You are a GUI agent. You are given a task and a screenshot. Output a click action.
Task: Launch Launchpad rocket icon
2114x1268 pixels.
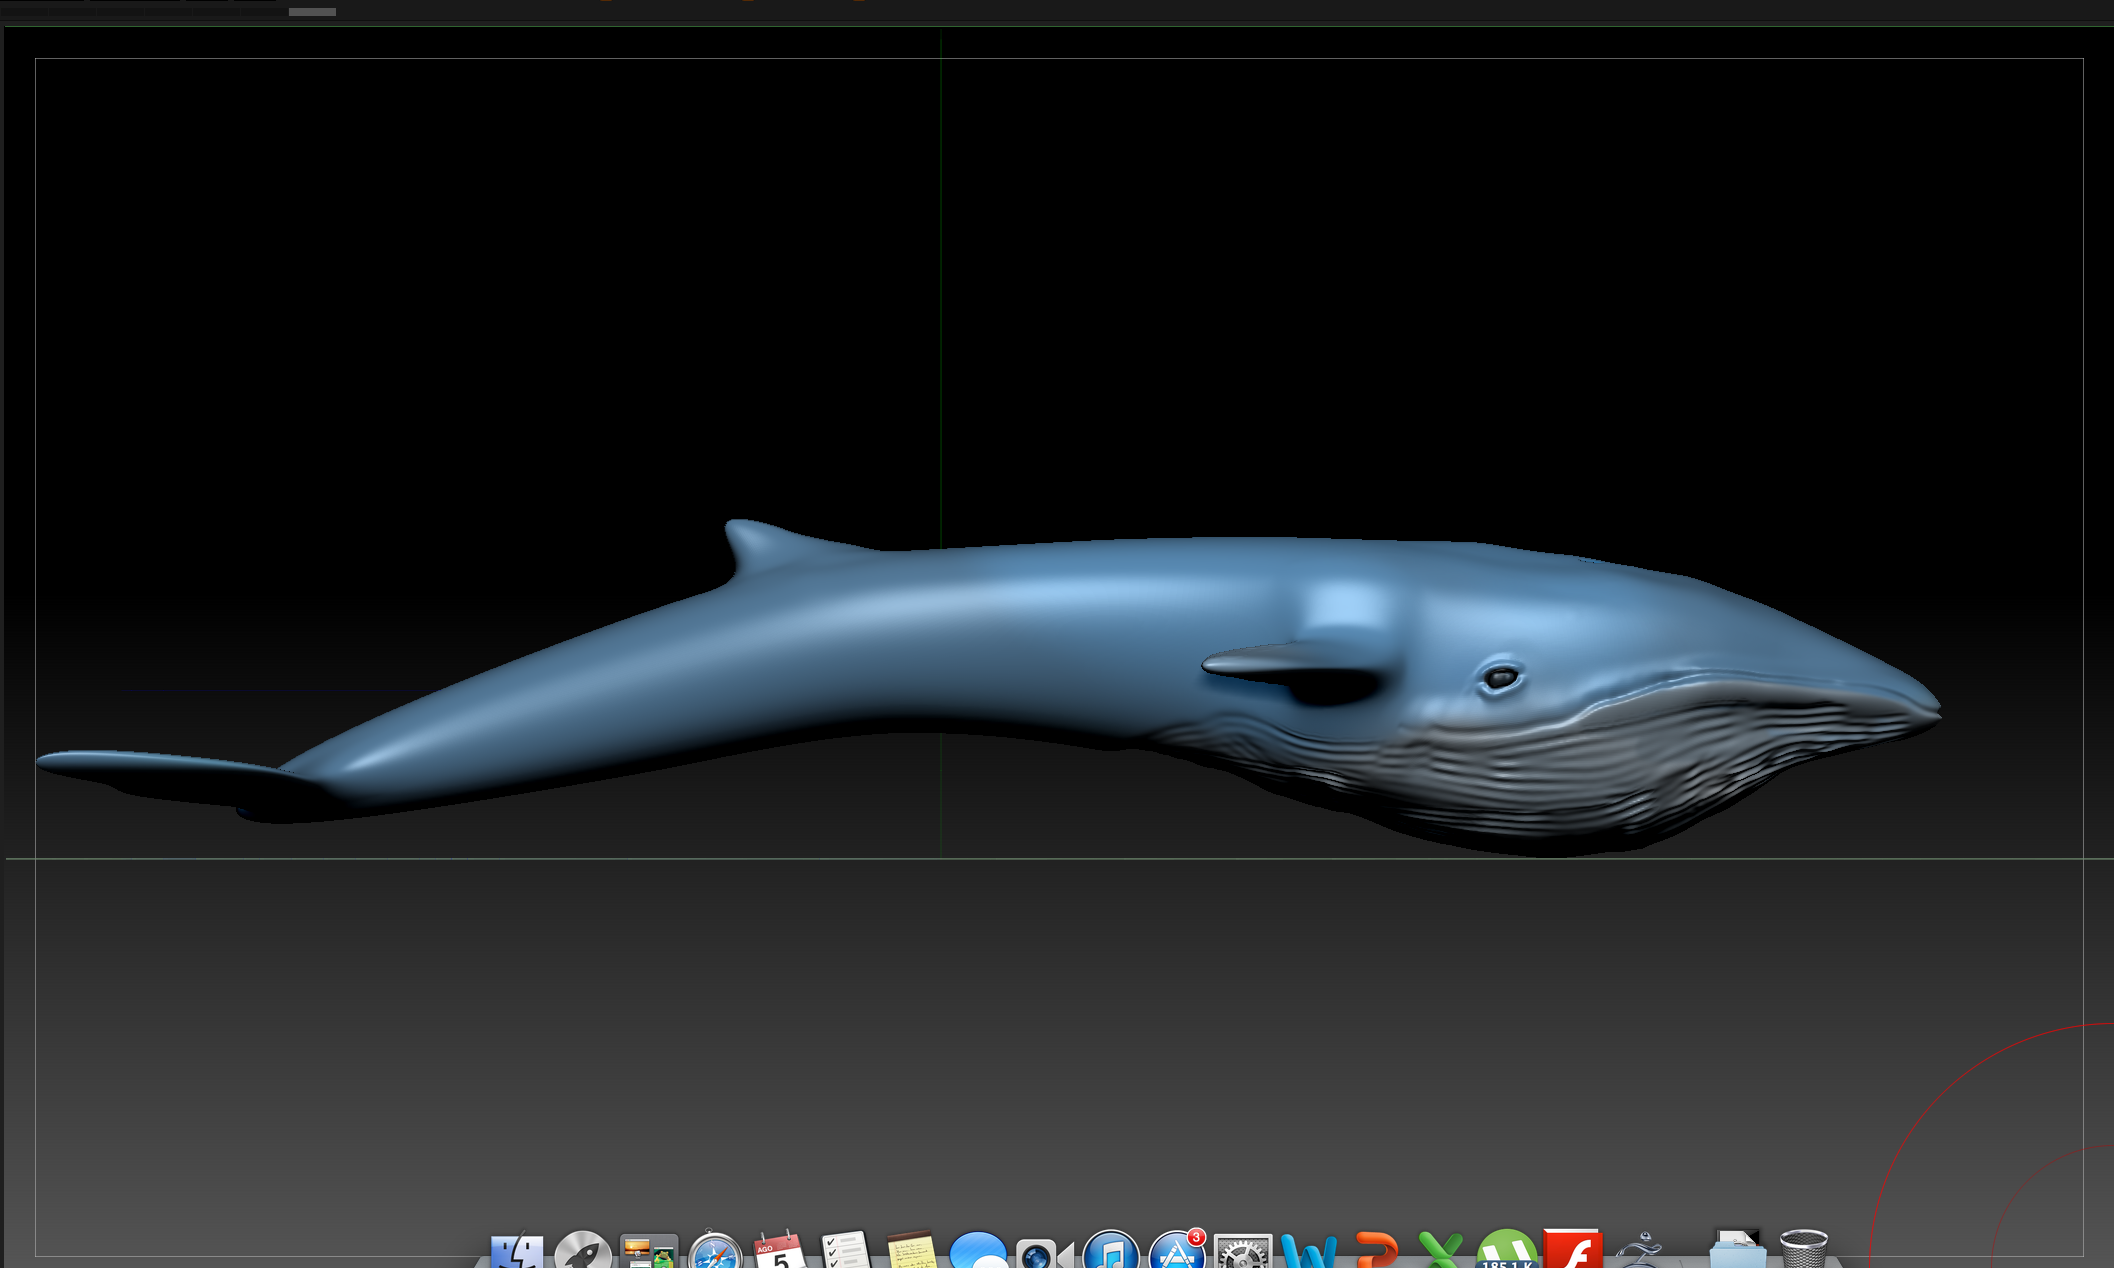coord(583,1252)
